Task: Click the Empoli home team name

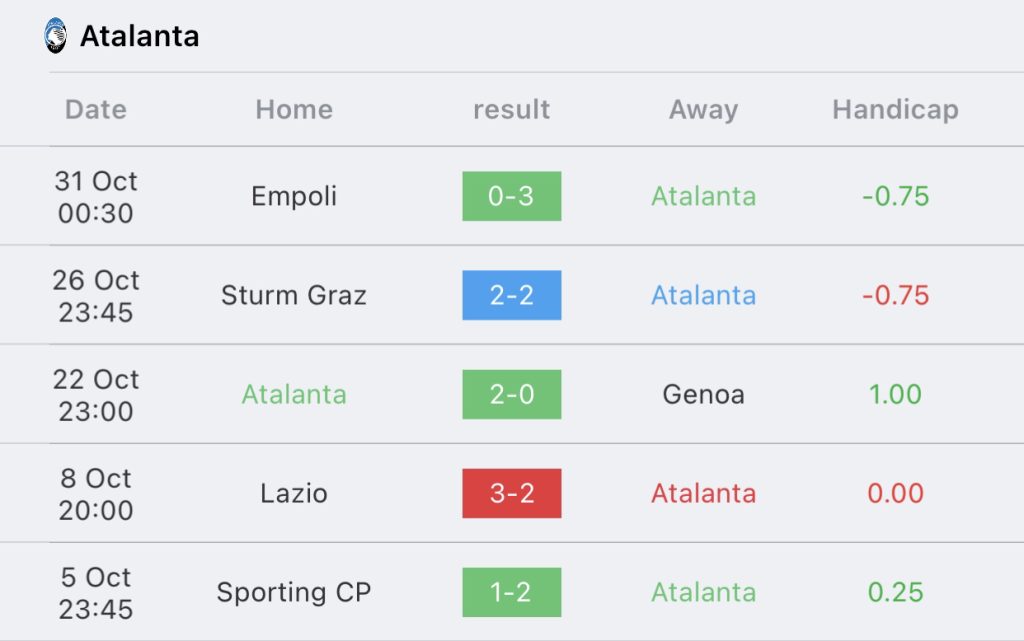Action: coord(294,196)
